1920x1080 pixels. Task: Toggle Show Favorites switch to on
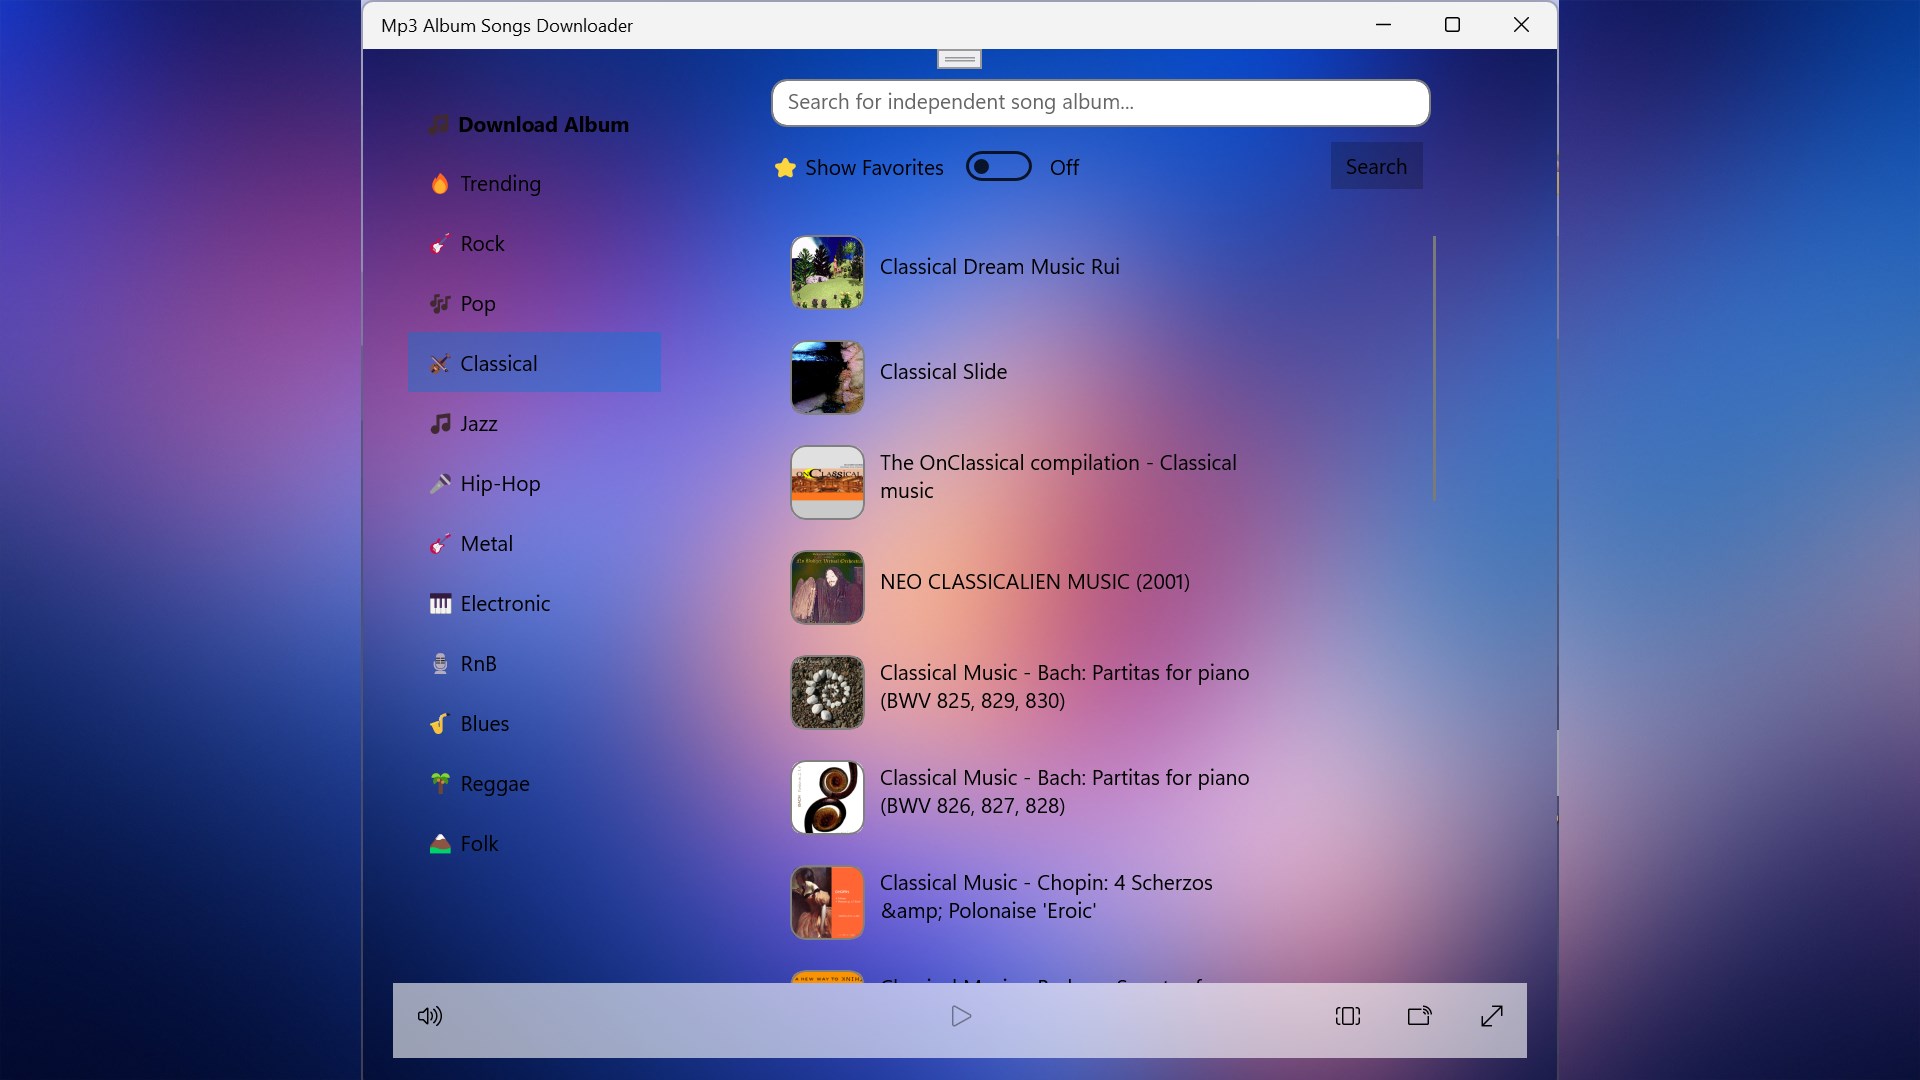pyautogui.click(x=997, y=166)
